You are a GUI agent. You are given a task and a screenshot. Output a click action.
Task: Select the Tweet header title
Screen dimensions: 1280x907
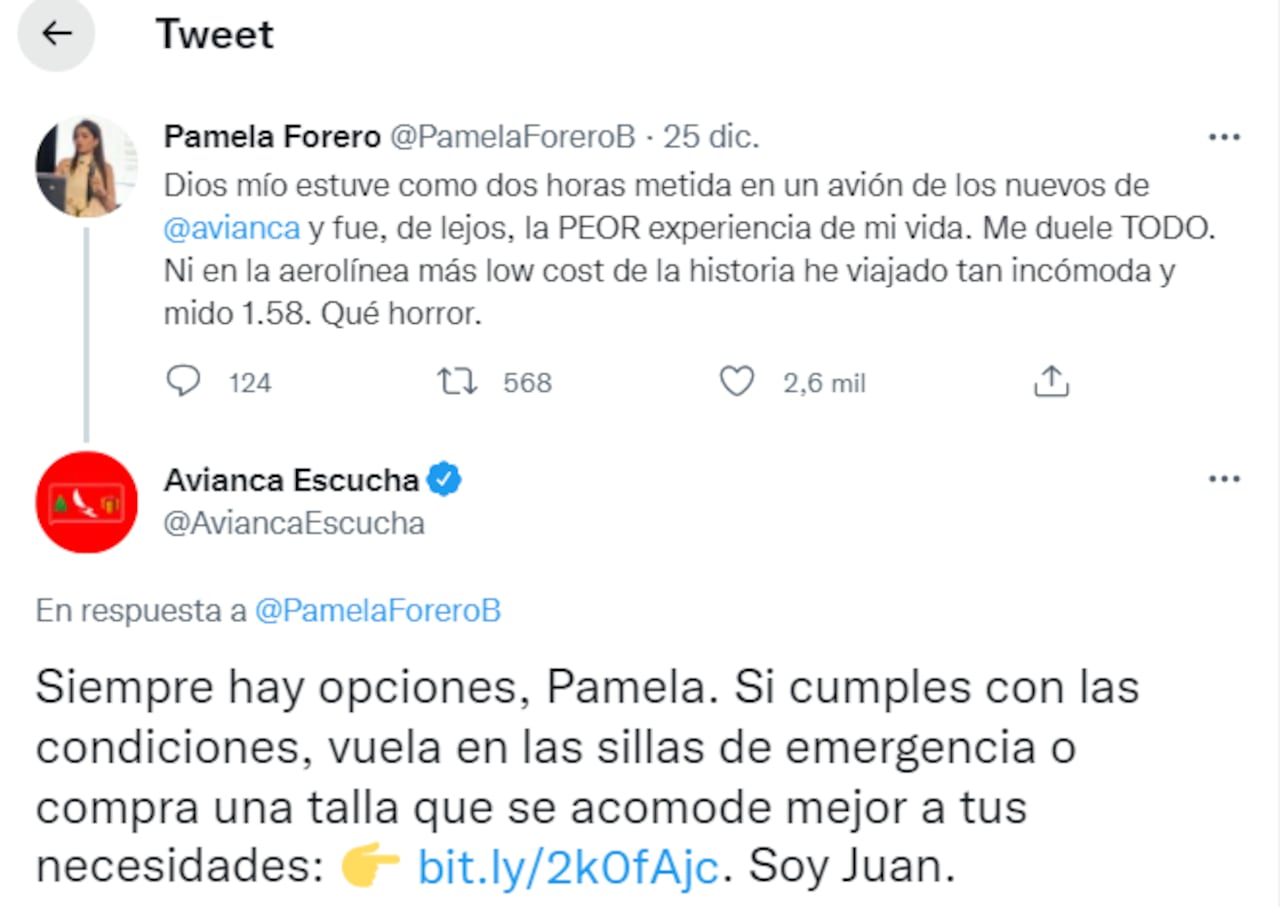tap(214, 33)
